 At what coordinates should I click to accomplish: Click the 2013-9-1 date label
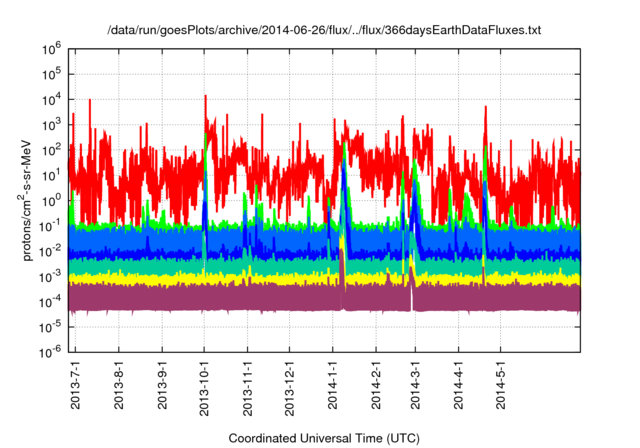pyautogui.click(x=162, y=384)
